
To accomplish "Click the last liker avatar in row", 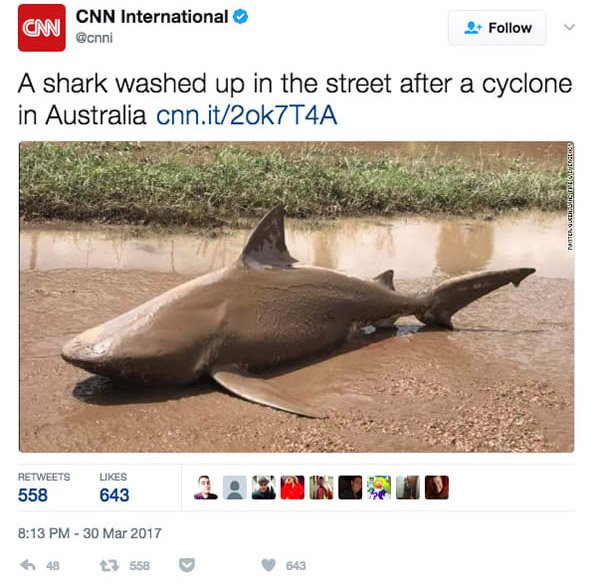I will click(x=437, y=487).
